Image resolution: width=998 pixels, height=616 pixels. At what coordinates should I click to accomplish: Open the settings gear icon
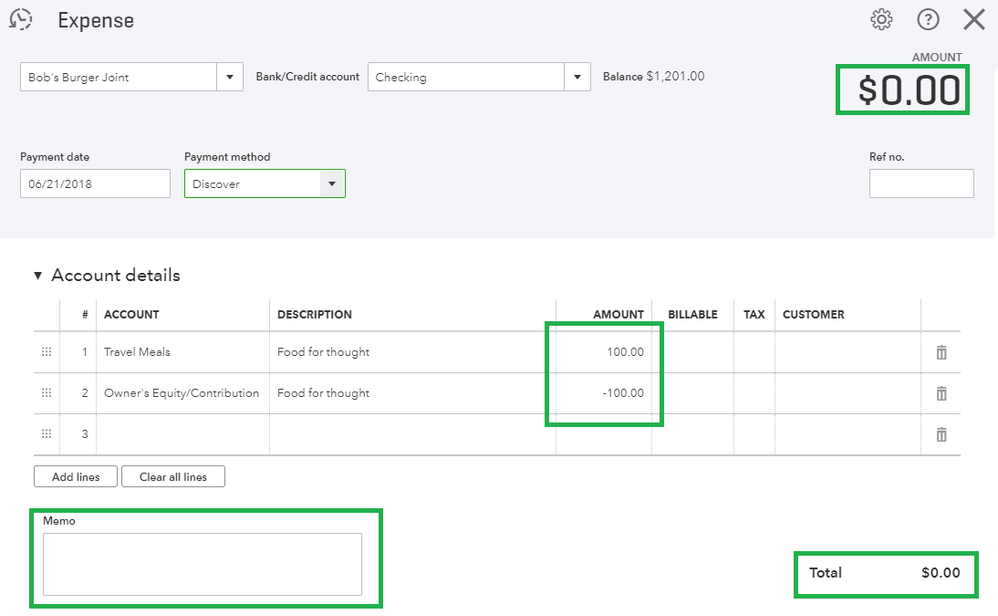pos(881,19)
